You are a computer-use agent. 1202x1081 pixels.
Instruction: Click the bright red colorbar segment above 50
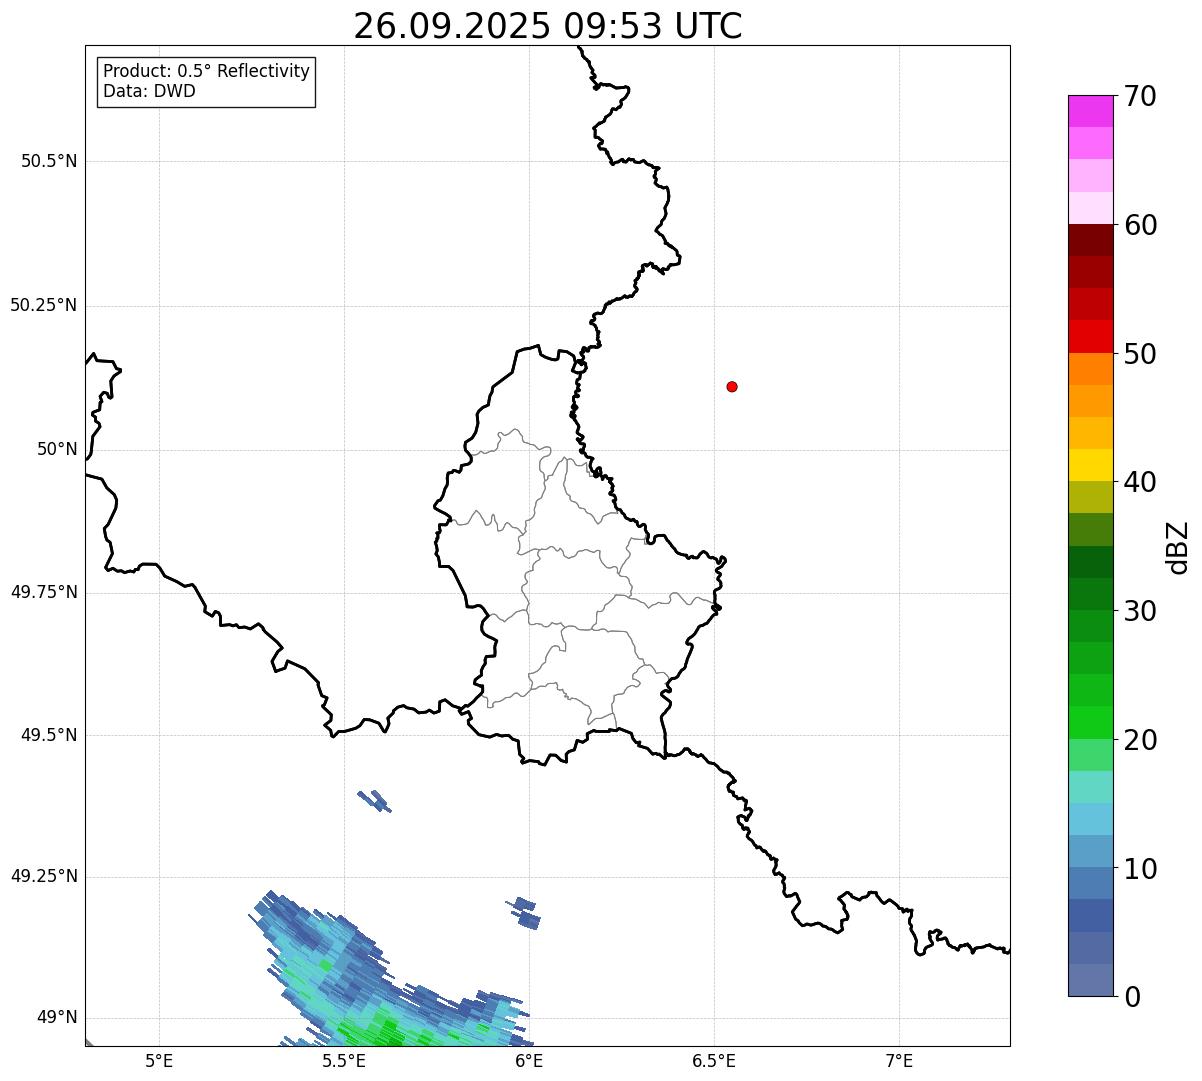click(x=1090, y=336)
